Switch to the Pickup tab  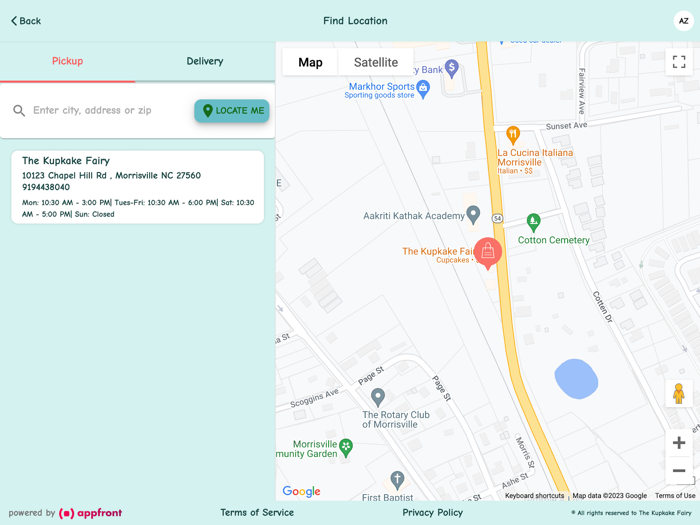(x=67, y=62)
